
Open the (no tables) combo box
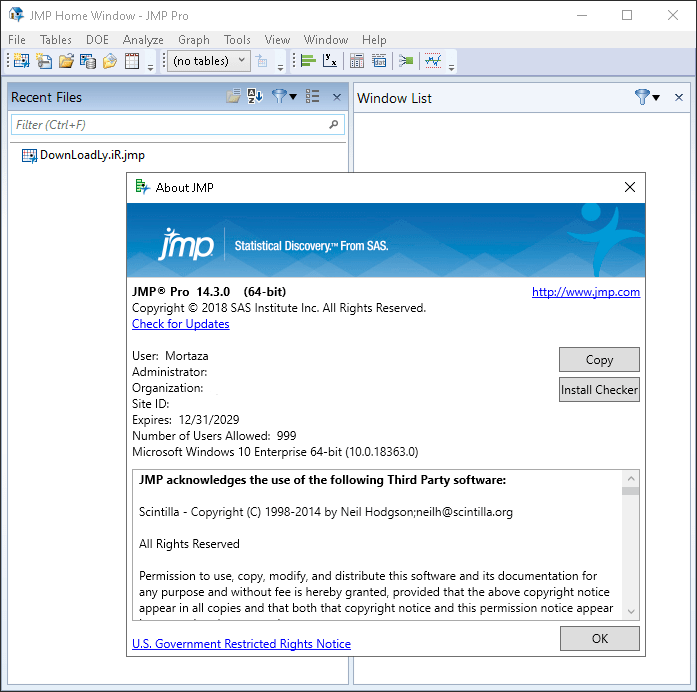coord(209,60)
